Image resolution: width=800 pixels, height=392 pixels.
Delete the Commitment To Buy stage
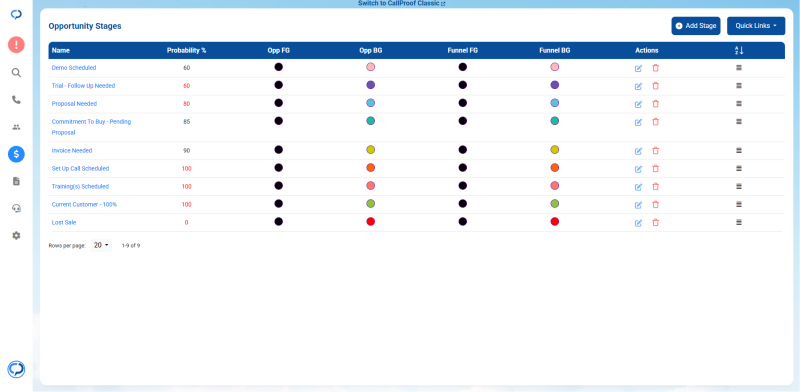[x=656, y=122]
